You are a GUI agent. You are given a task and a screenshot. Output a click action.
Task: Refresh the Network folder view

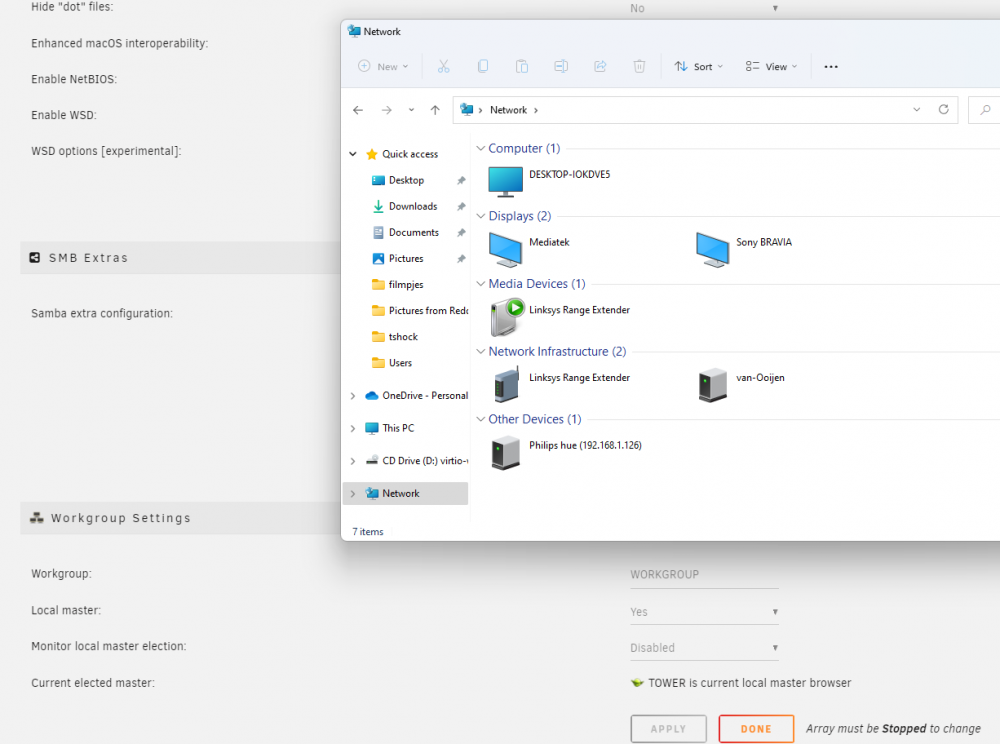(x=943, y=110)
